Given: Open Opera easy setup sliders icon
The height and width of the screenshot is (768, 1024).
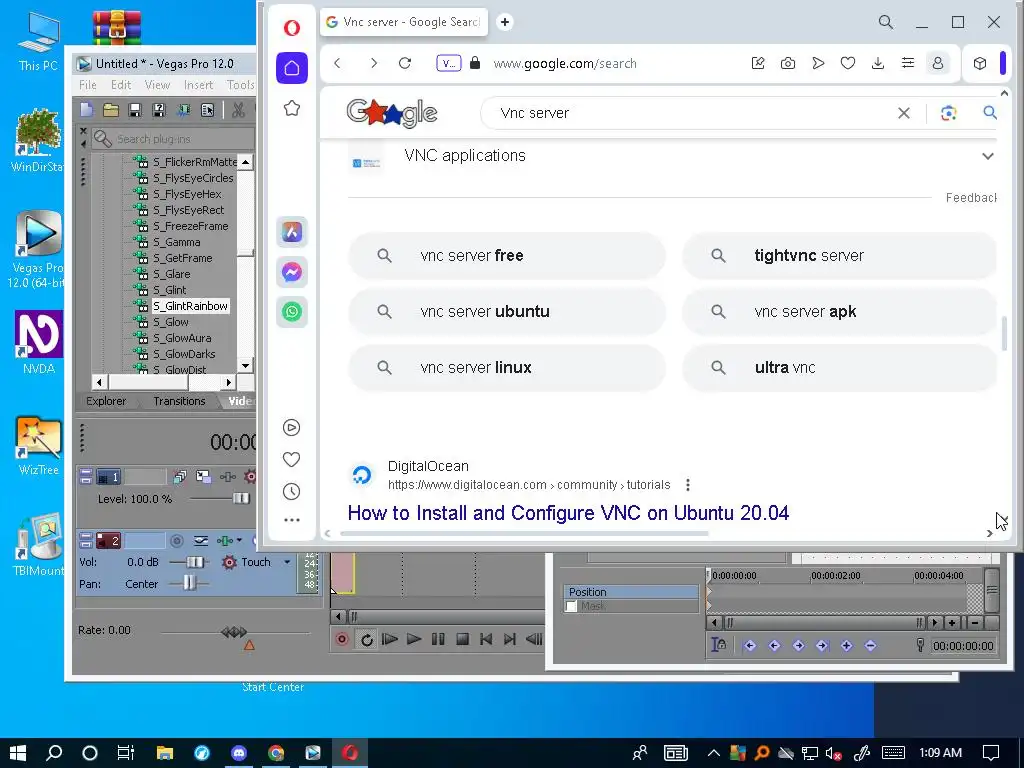Looking at the screenshot, I should point(908,63).
